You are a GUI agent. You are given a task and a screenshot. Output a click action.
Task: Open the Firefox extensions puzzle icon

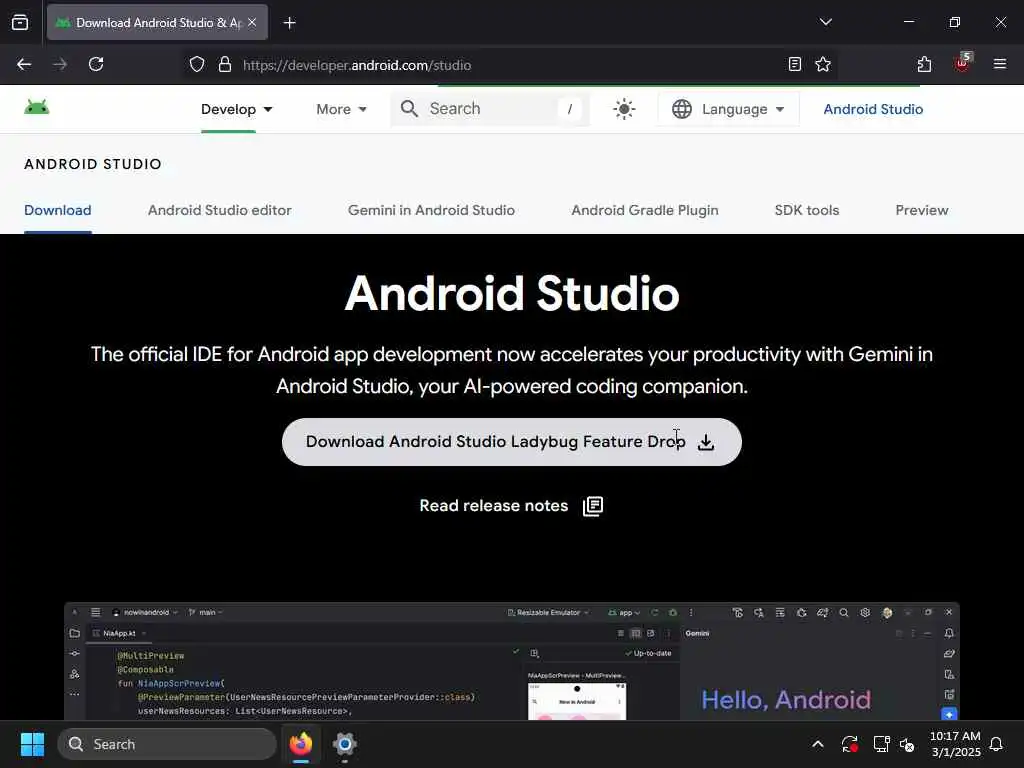pos(924,65)
